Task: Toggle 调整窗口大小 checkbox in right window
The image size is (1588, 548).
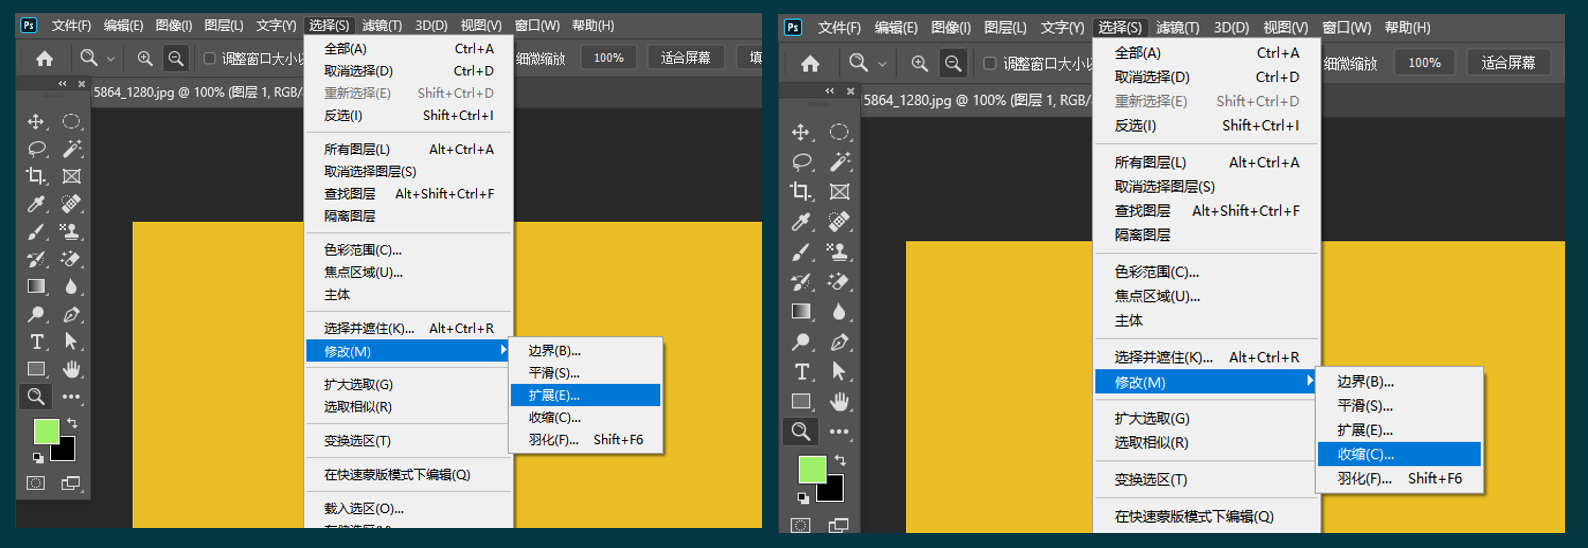Action: (x=989, y=63)
